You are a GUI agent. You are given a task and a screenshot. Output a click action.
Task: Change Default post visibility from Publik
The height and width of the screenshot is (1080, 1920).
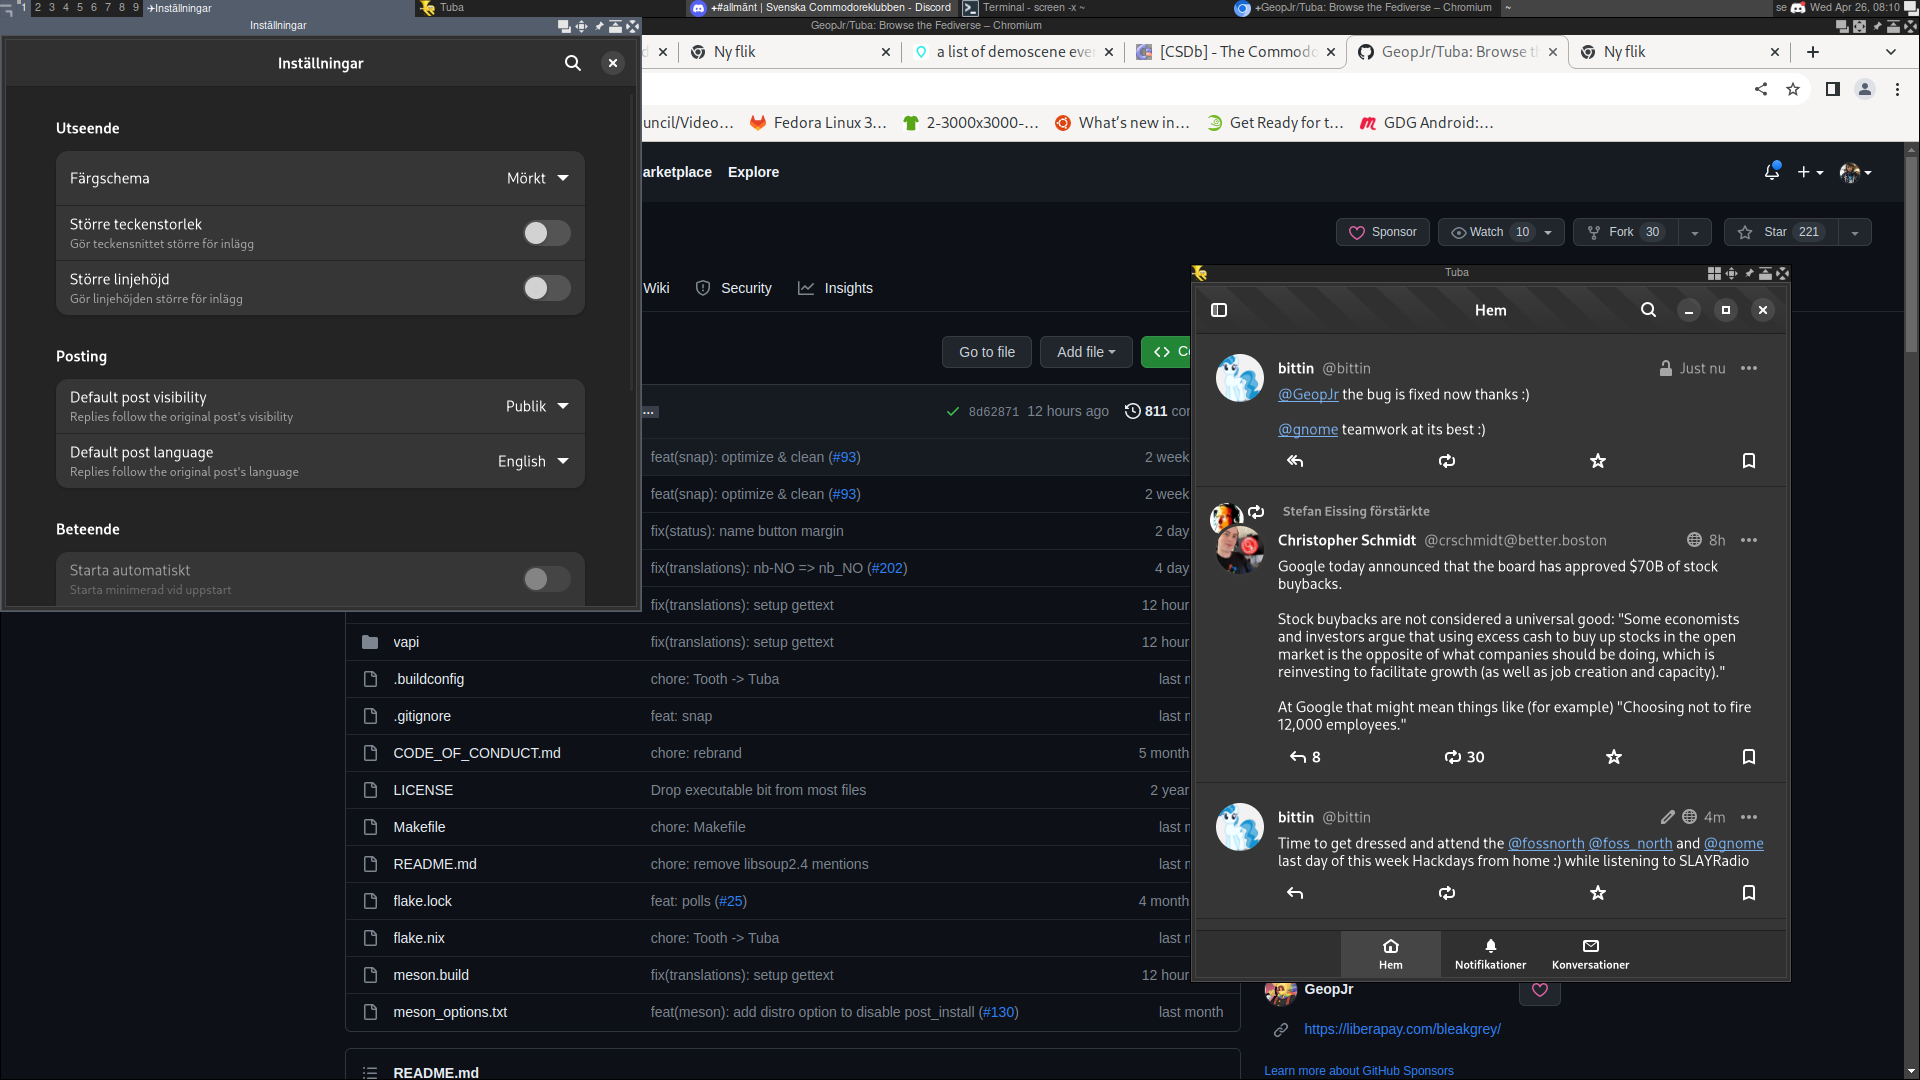(x=536, y=406)
